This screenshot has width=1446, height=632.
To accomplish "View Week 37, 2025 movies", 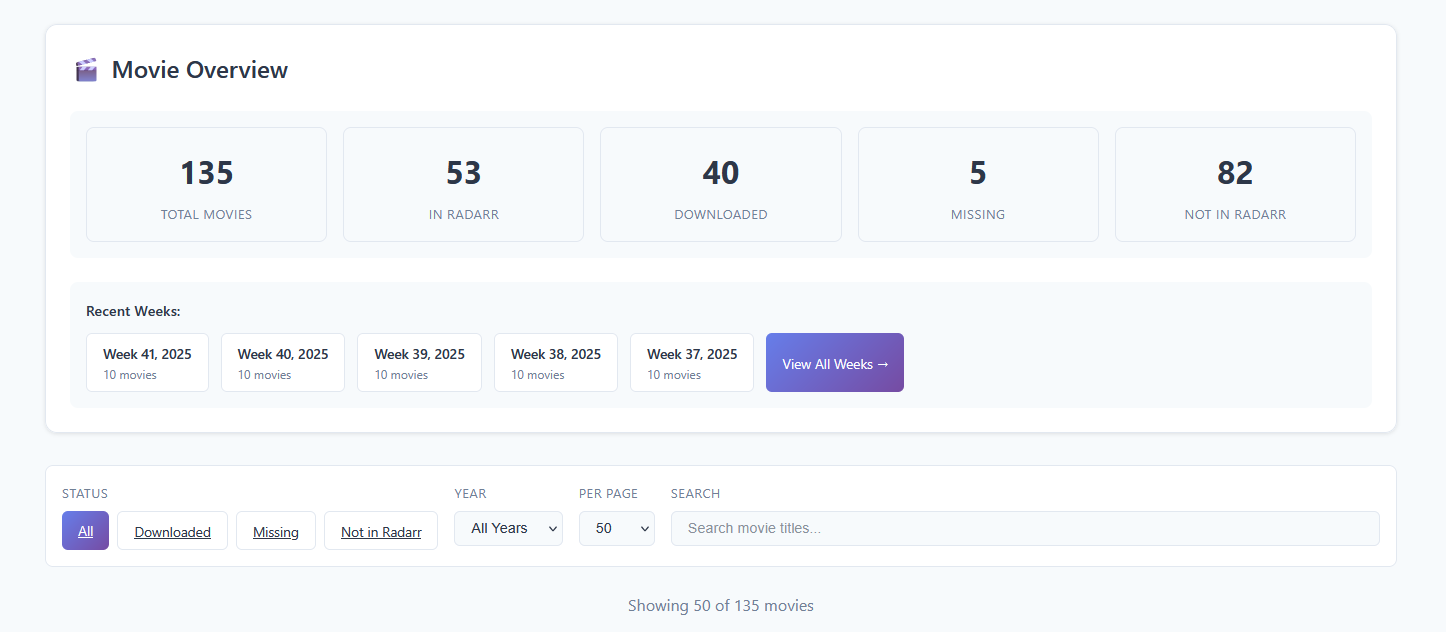I will pyautogui.click(x=691, y=363).
